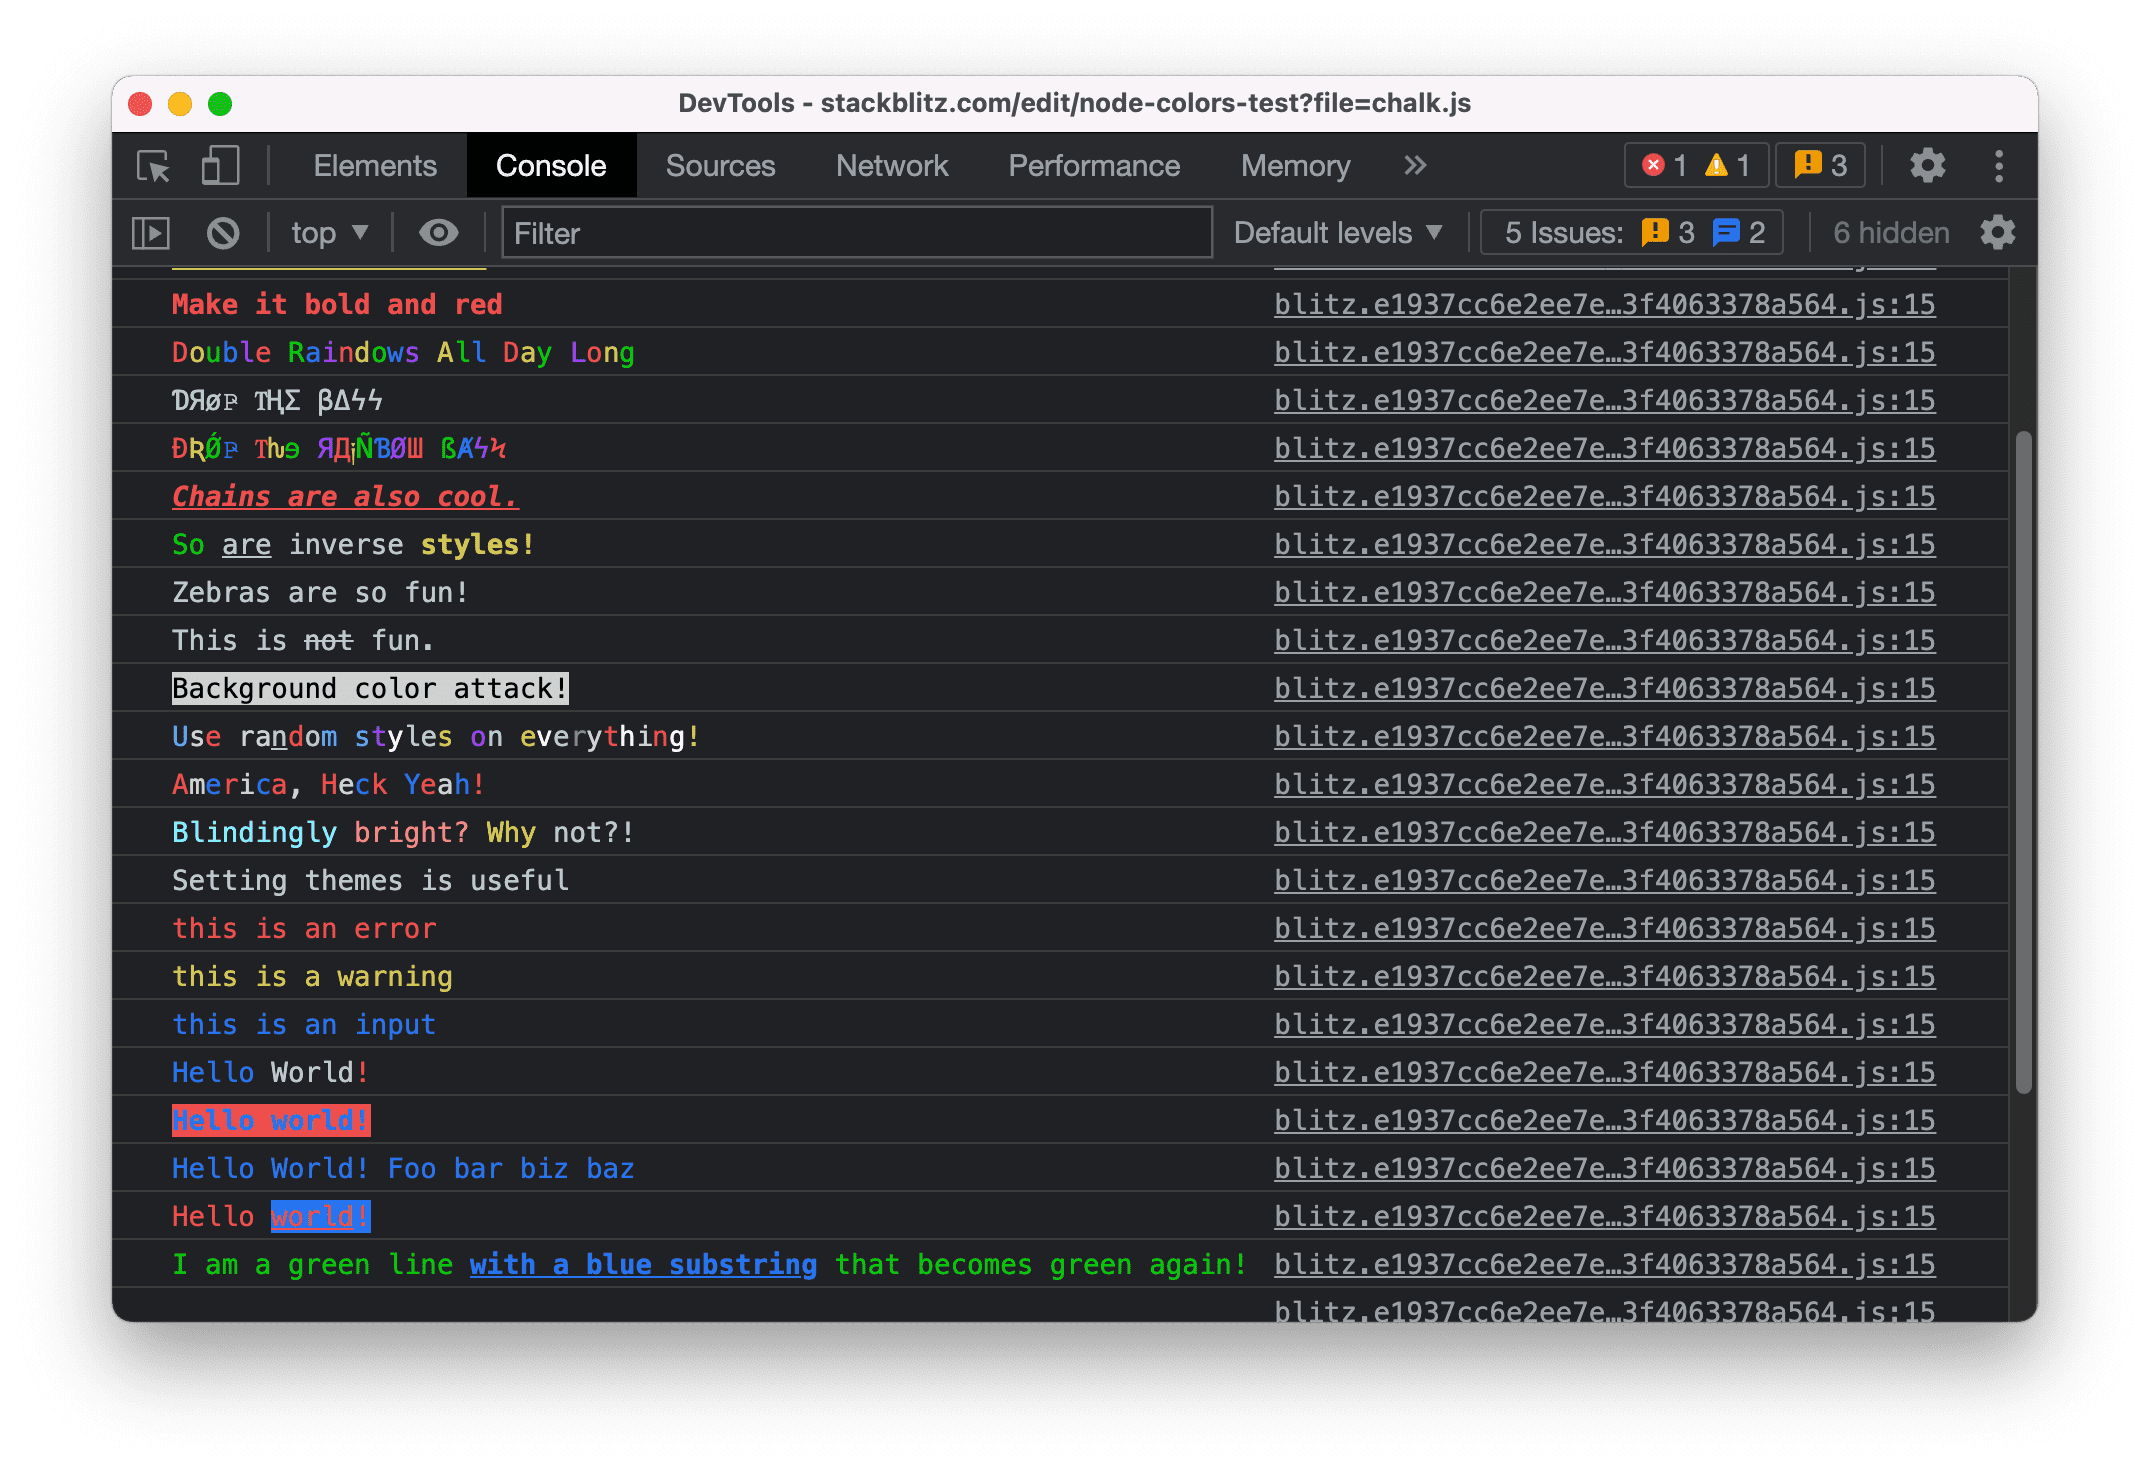The width and height of the screenshot is (2150, 1470).
Task: Expand the hidden messages count
Action: (x=1885, y=232)
